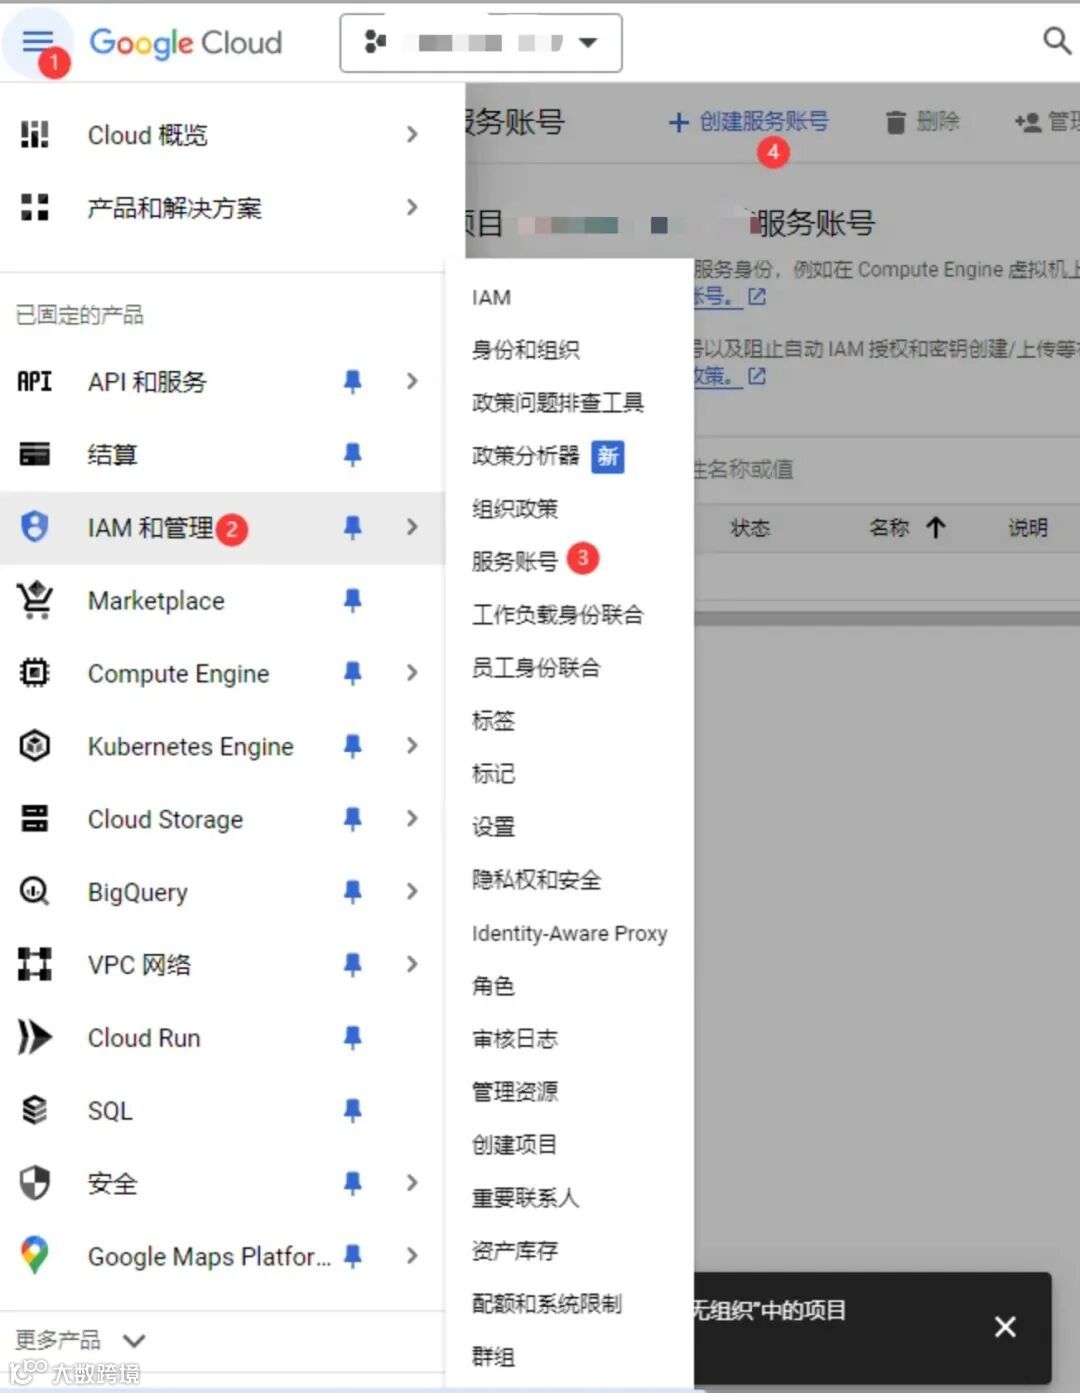
Task: Open the external link icon after 政策
Action: [x=757, y=376]
